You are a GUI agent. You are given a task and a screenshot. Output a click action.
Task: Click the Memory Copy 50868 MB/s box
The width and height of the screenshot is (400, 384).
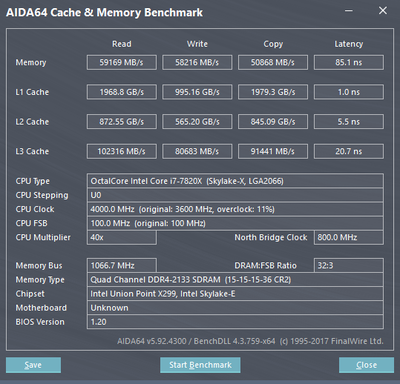pos(273,62)
